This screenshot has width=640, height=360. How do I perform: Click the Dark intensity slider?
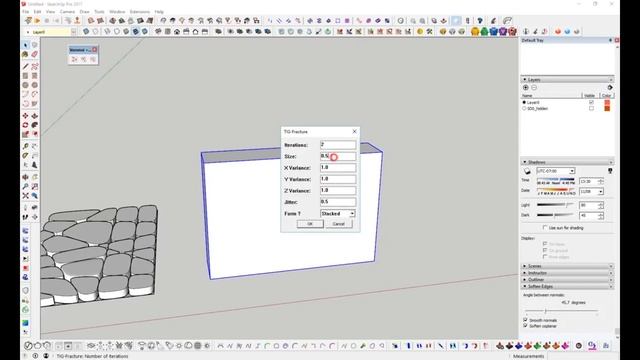click(555, 215)
